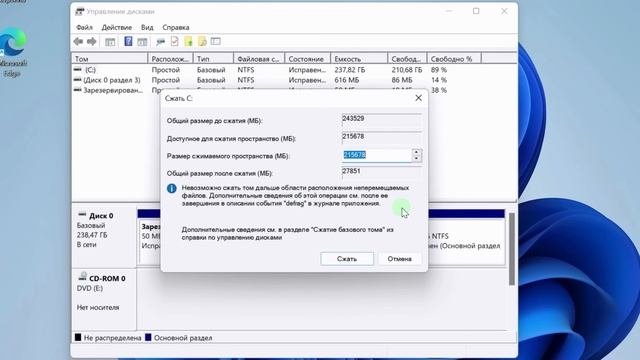Sort by the Файловая с... column header
Screen dimensions: 640x360
[x=259, y=59]
